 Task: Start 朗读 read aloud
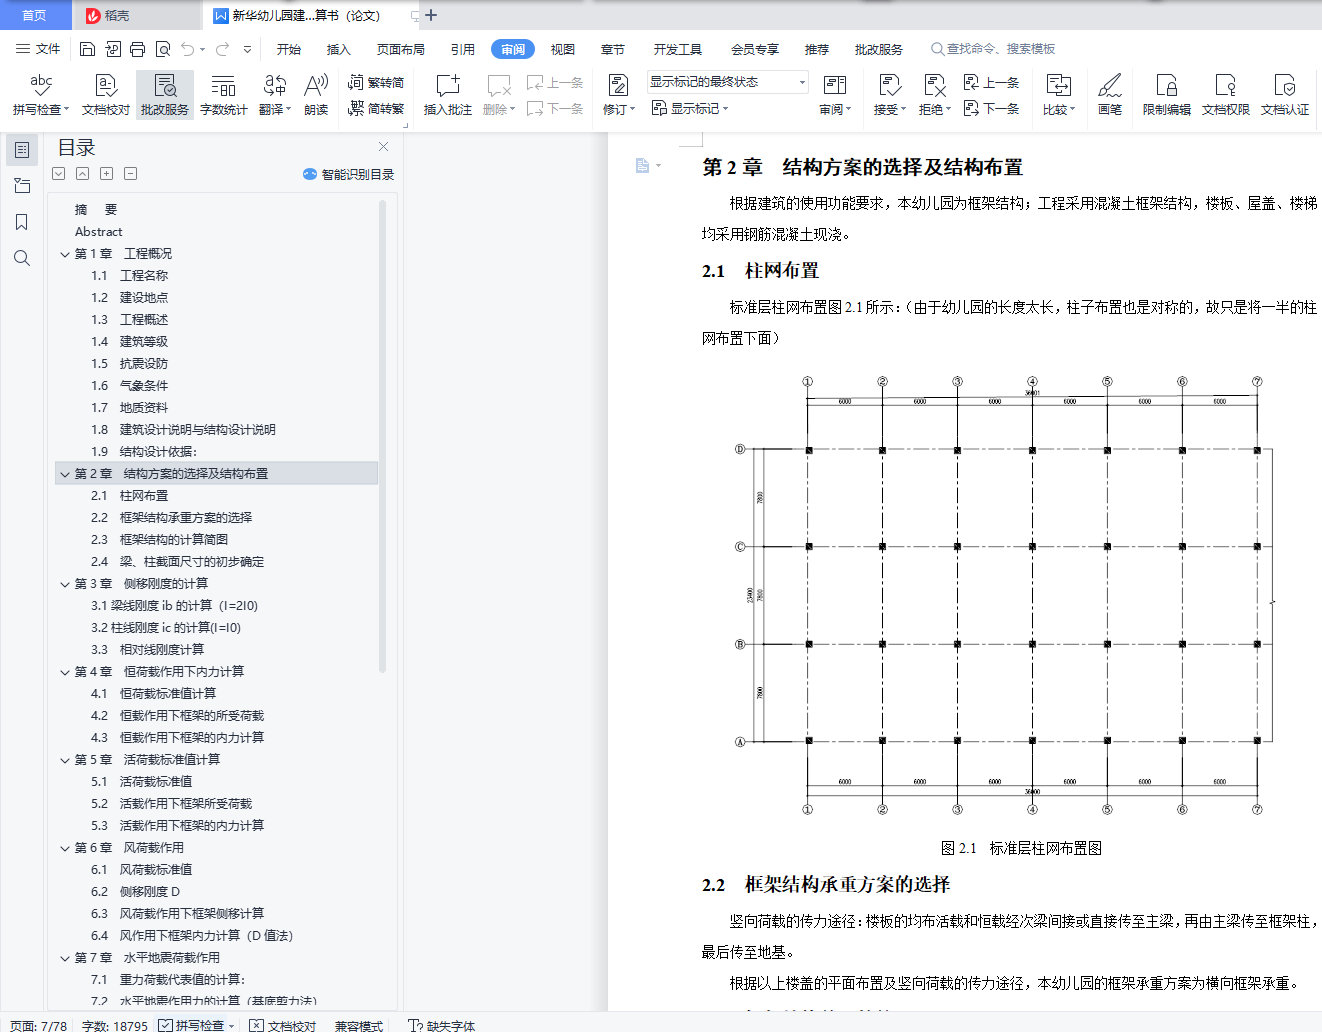click(x=316, y=95)
